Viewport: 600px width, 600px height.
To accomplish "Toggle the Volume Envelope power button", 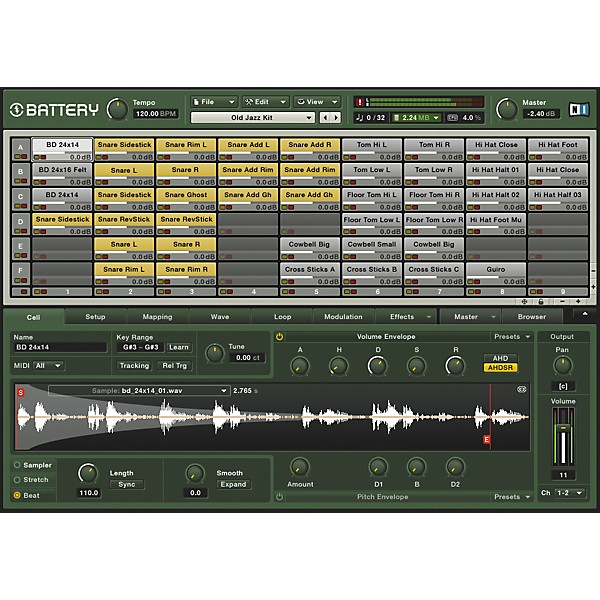I will (x=279, y=337).
